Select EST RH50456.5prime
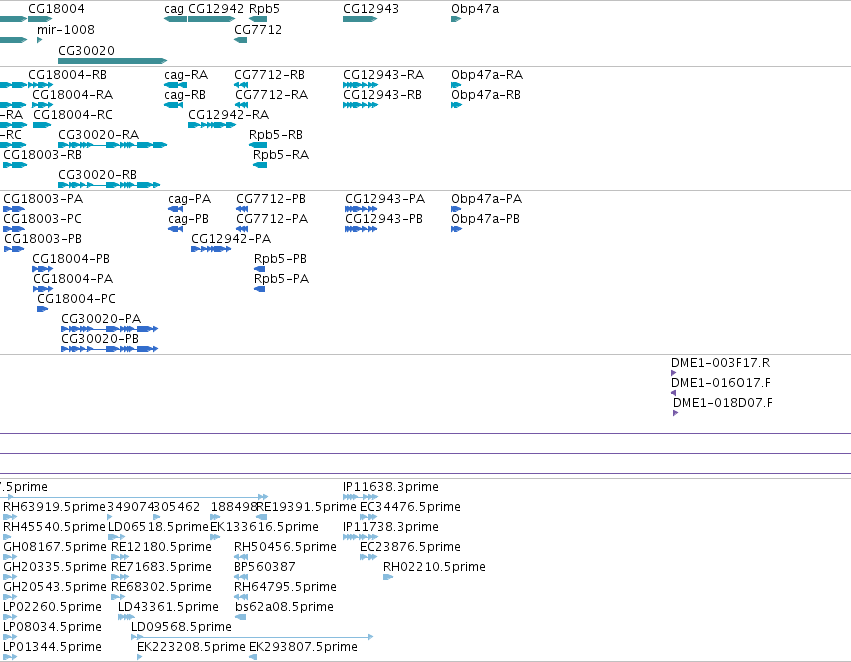This screenshot has width=851, height=662. click(x=285, y=548)
